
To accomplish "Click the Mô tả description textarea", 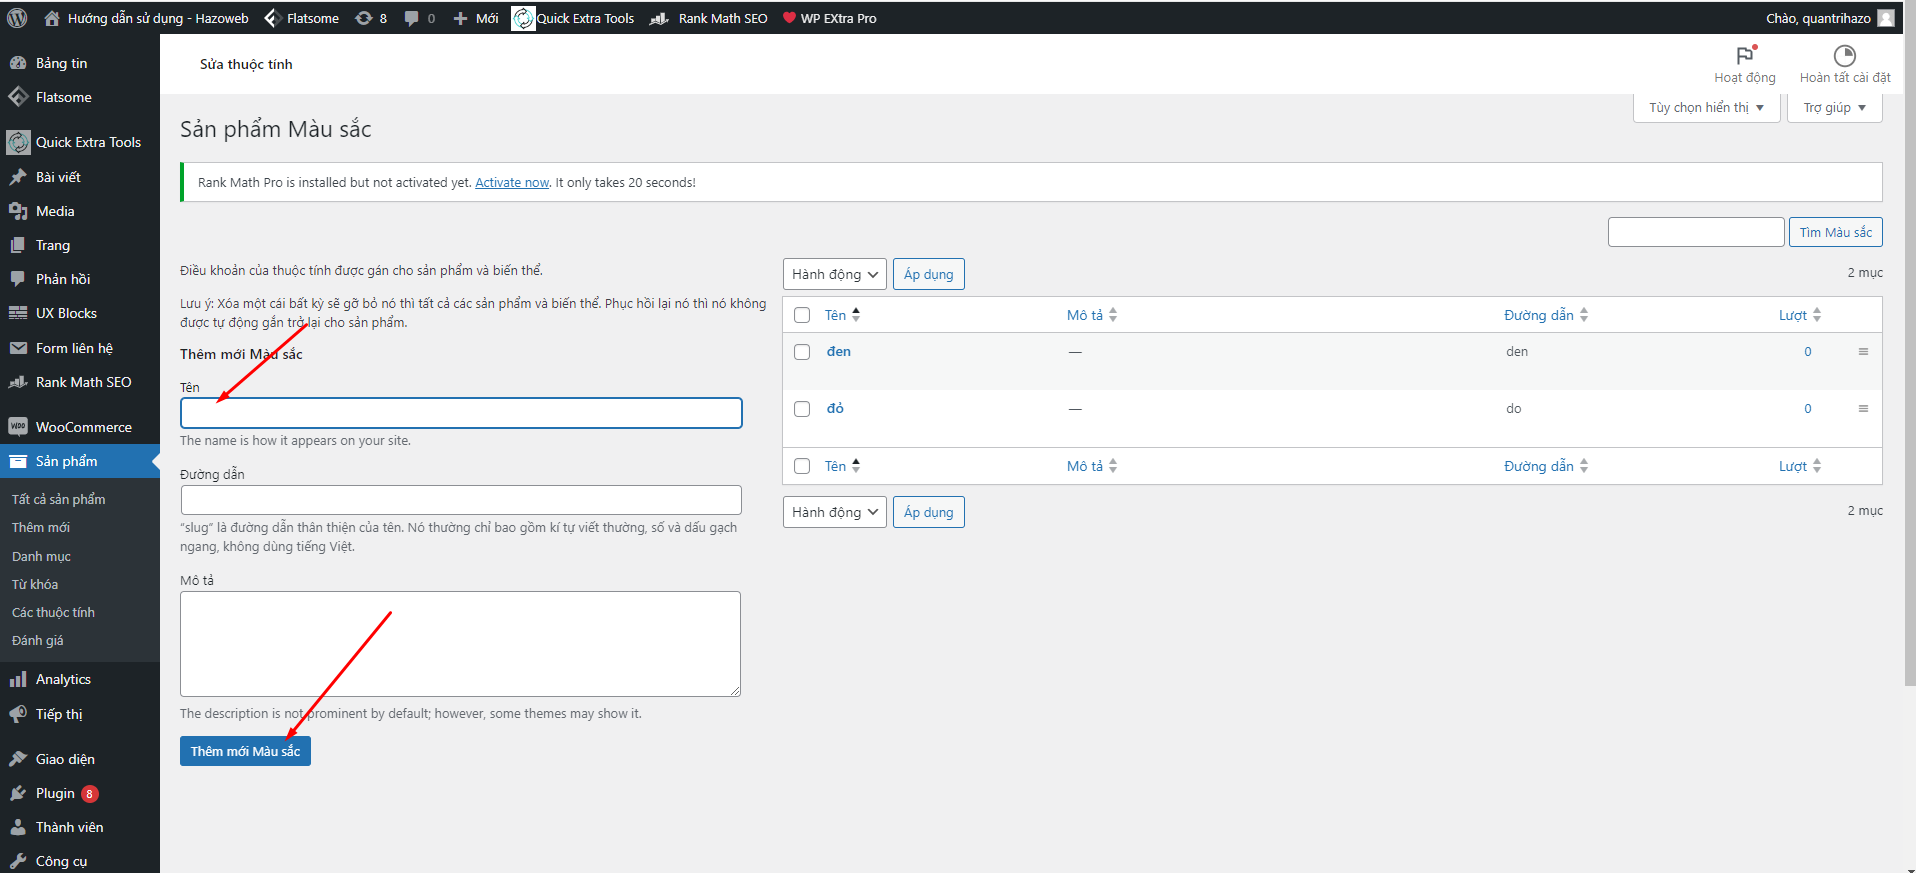I will pyautogui.click(x=460, y=643).
